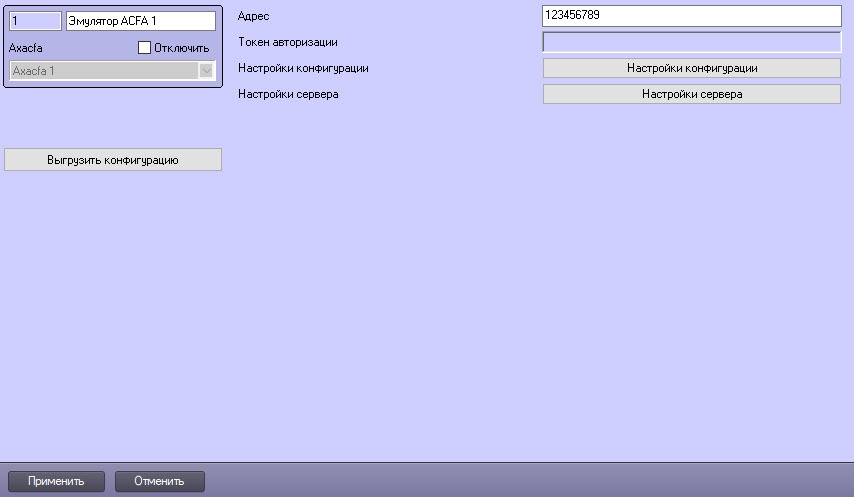Click the Настройки сервера label on the left
Viewport: 854px width, 497px height.
tap(288, 94)
